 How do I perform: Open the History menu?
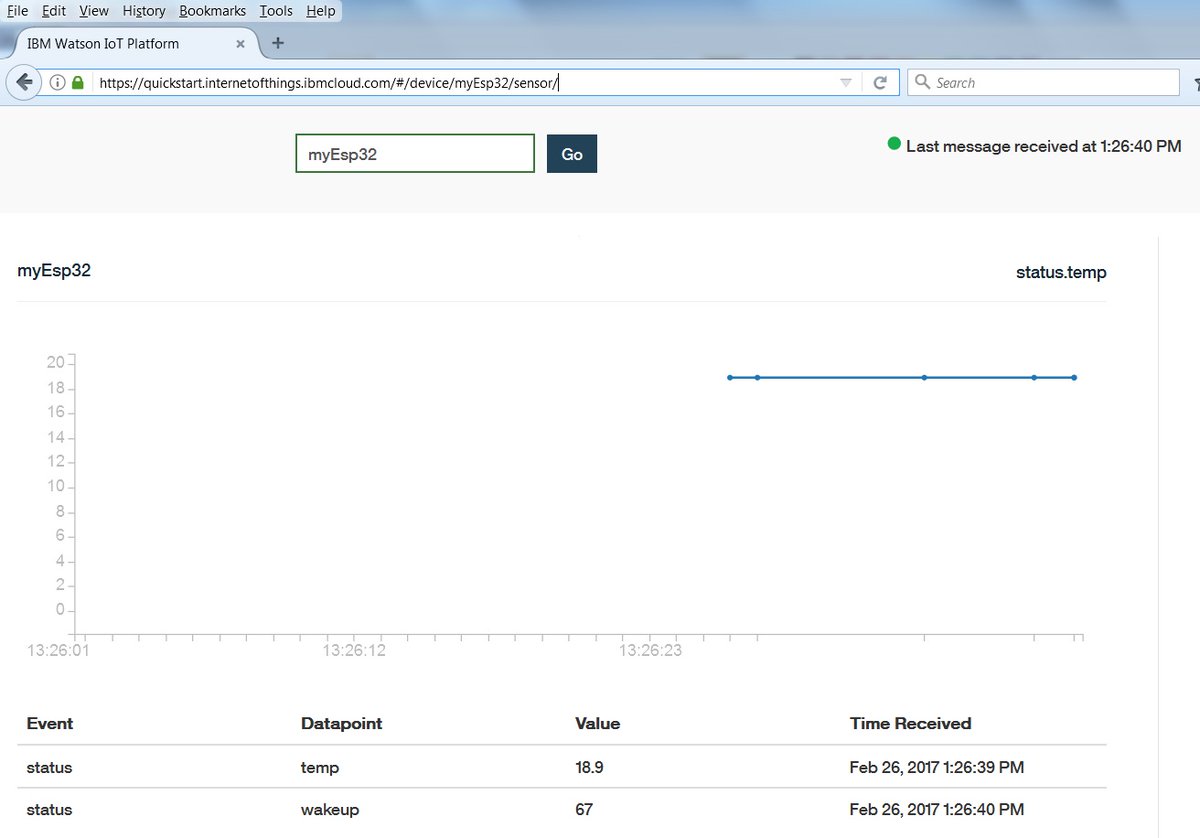pos(144,11)
